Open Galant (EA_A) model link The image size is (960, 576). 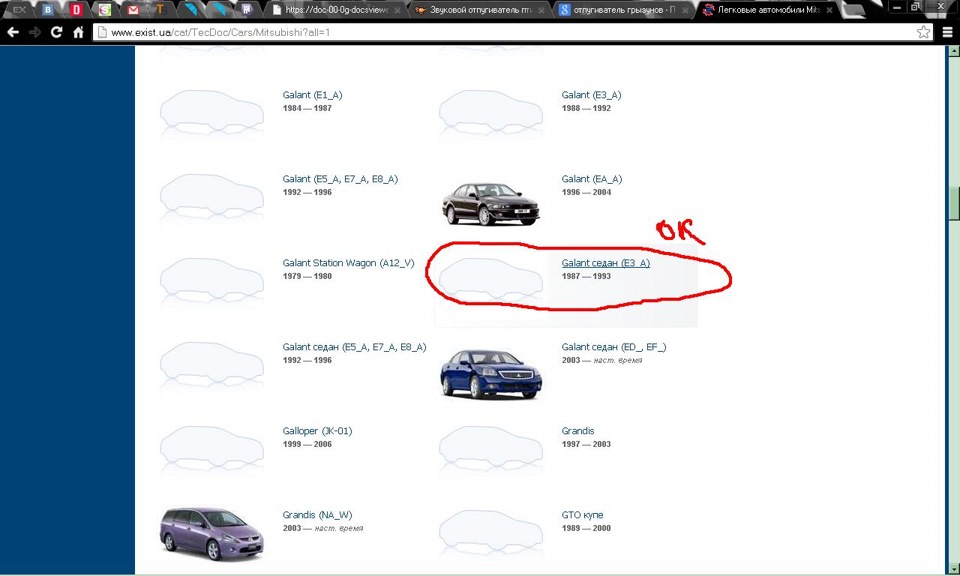[x=591, y=179]
